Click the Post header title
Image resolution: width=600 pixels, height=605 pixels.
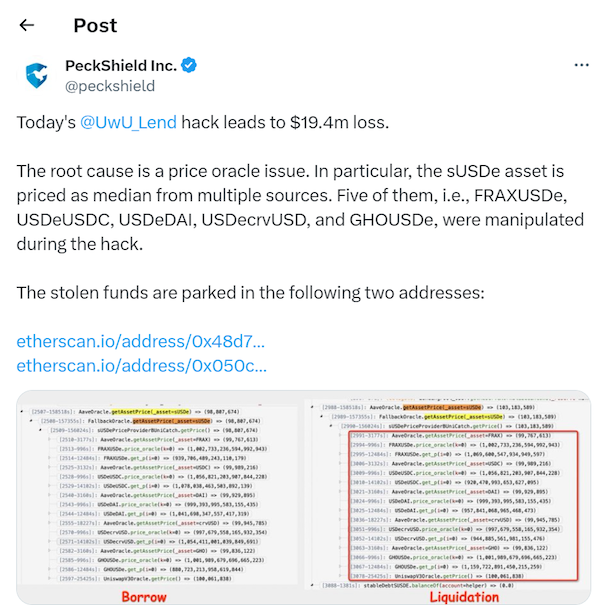coord(95,26)
